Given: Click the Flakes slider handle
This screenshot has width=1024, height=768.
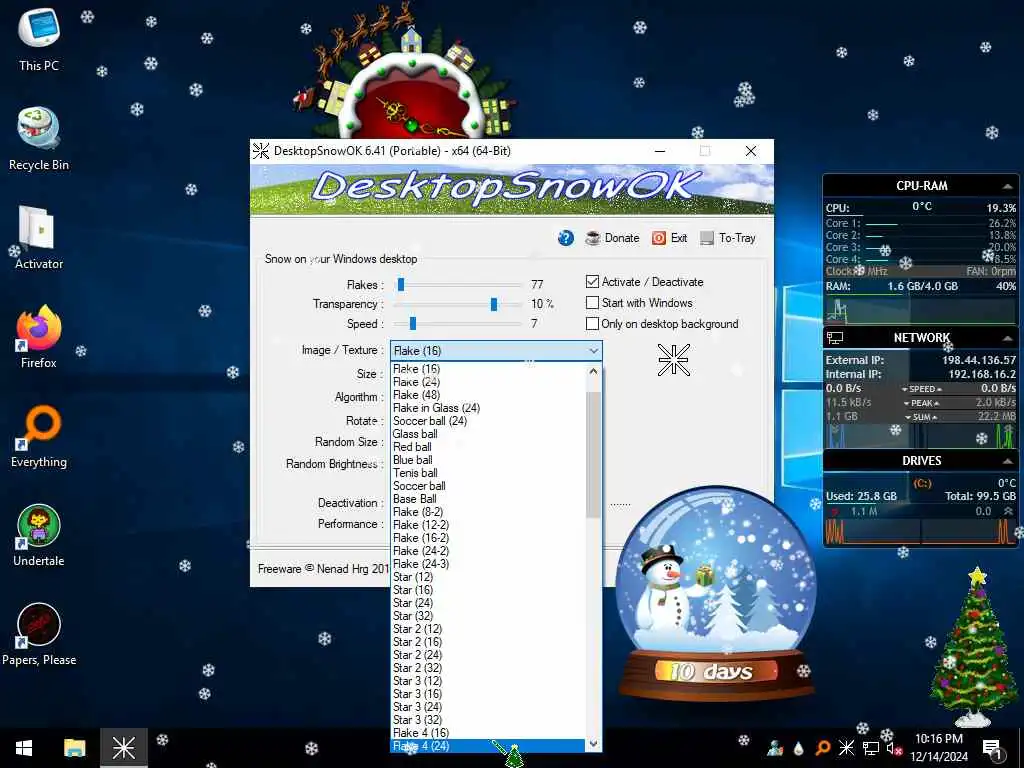Looking at the screenshot, I should point(401,284).
